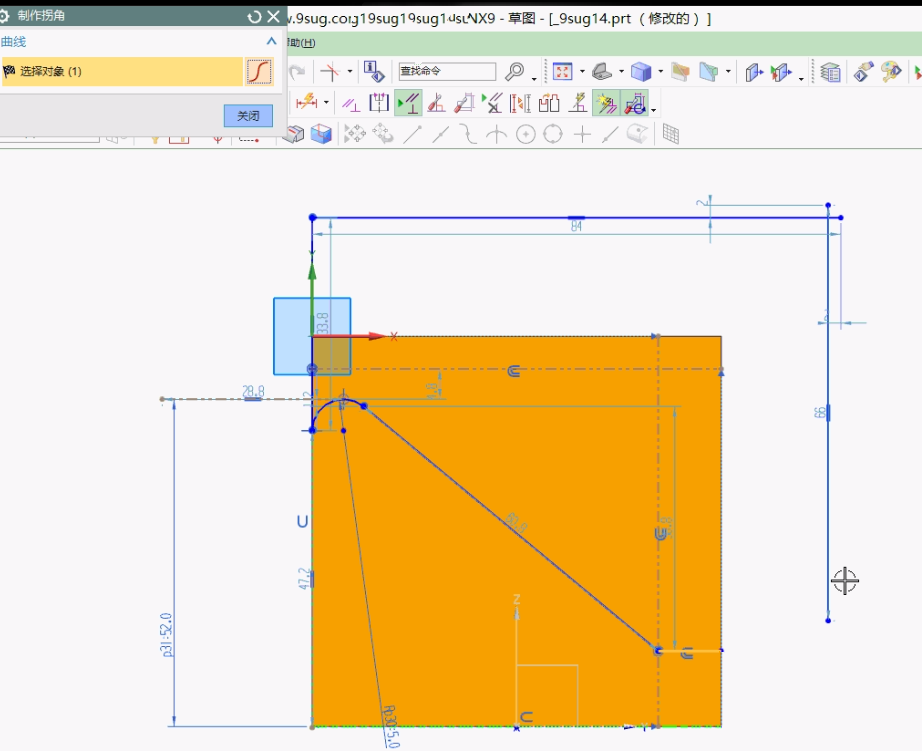
Task: Select the Rapid Dimension tool
Action: [x=306, y=102]
